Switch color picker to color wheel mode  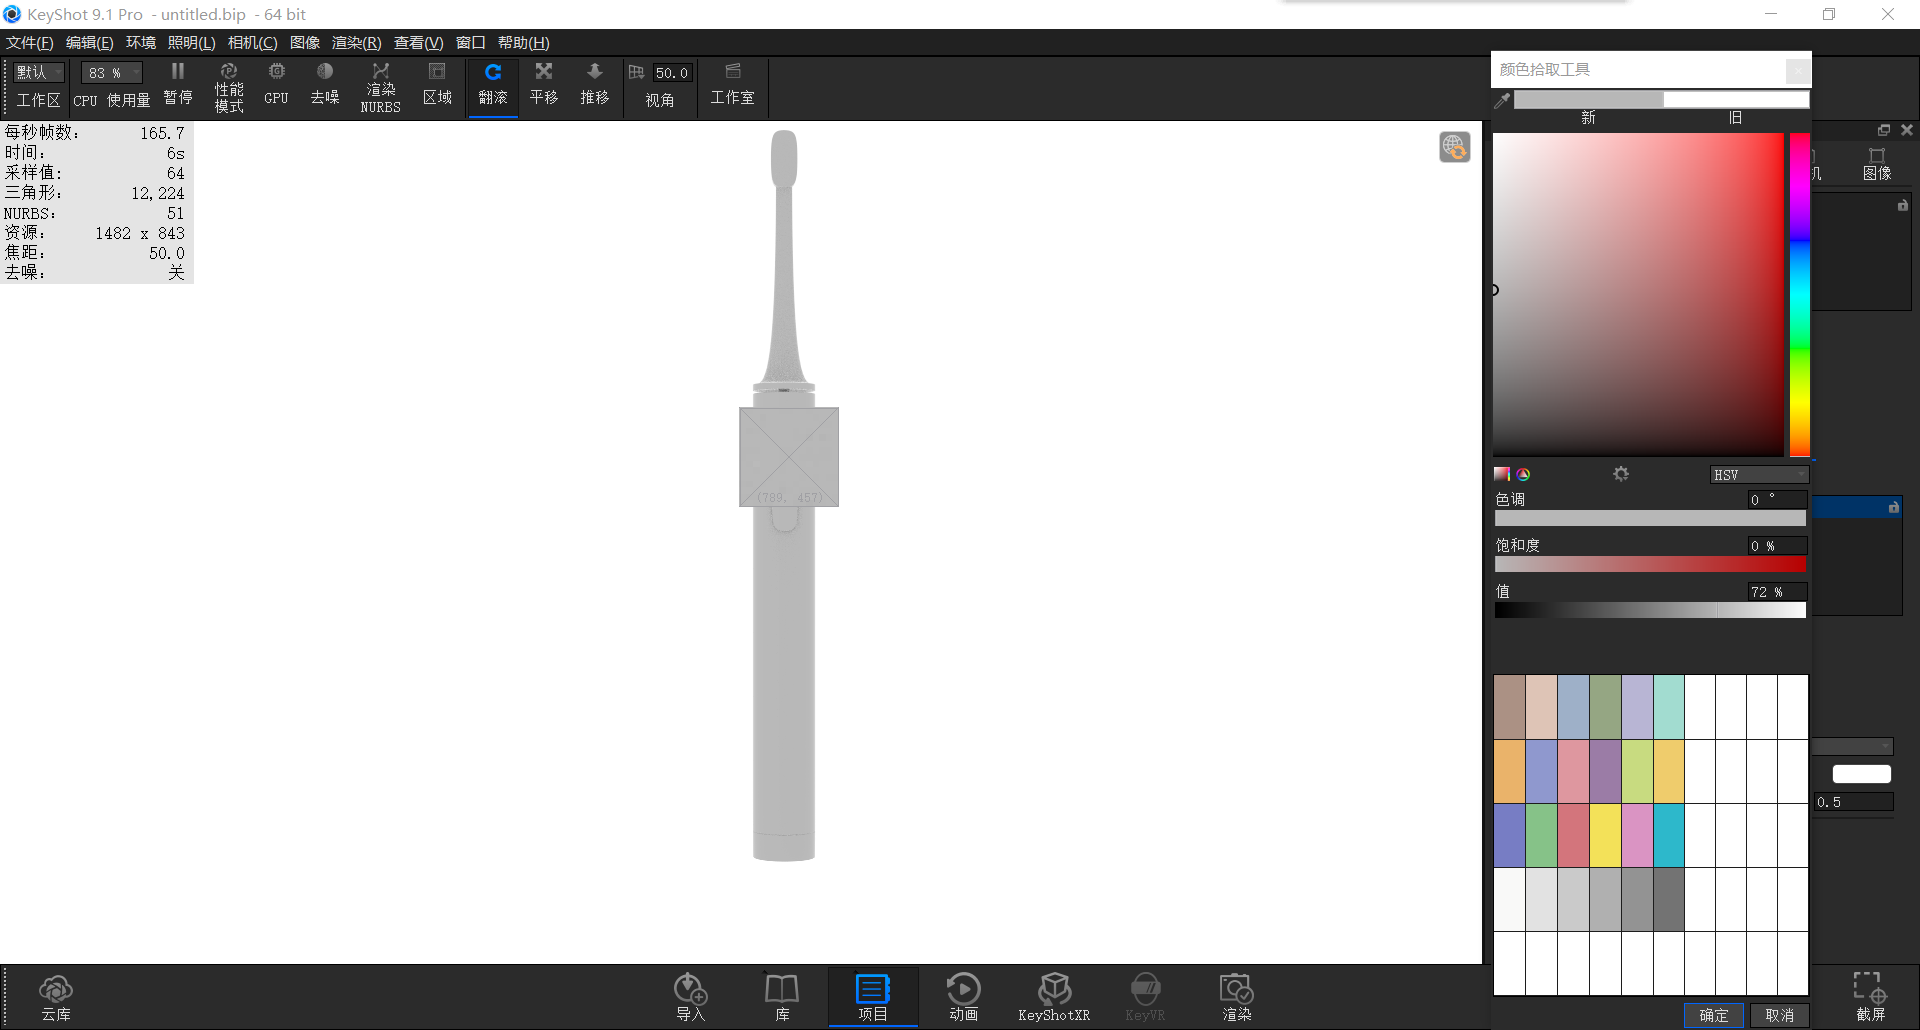click(1522, 474)
